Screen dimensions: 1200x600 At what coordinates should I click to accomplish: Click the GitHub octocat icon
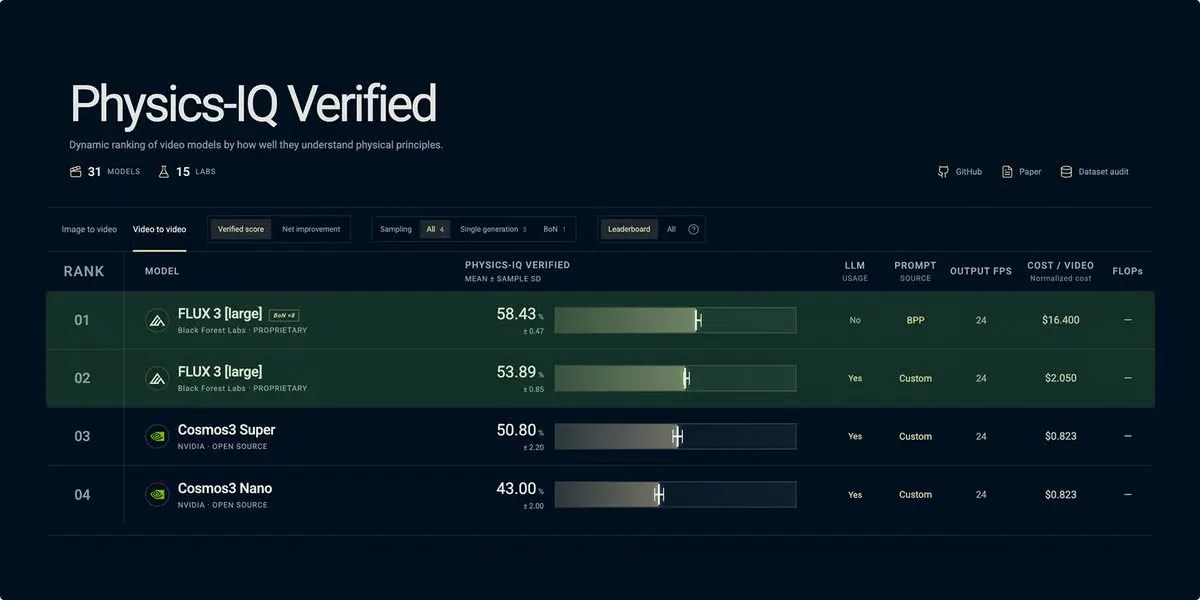coord(942,172)
